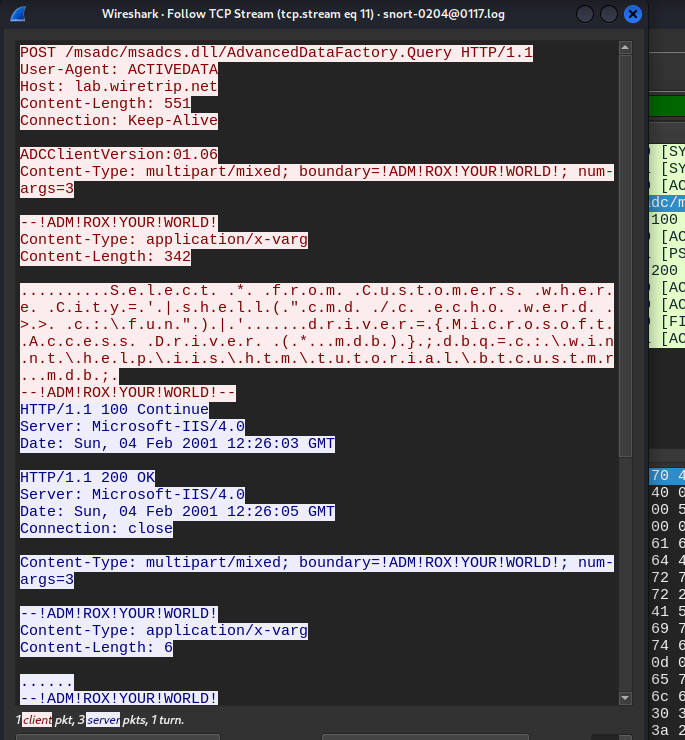The height and width of the screenshot is (740, 685).
Task: Click the Date line ending 12:26:03 GMT
Action: (177, 443)
